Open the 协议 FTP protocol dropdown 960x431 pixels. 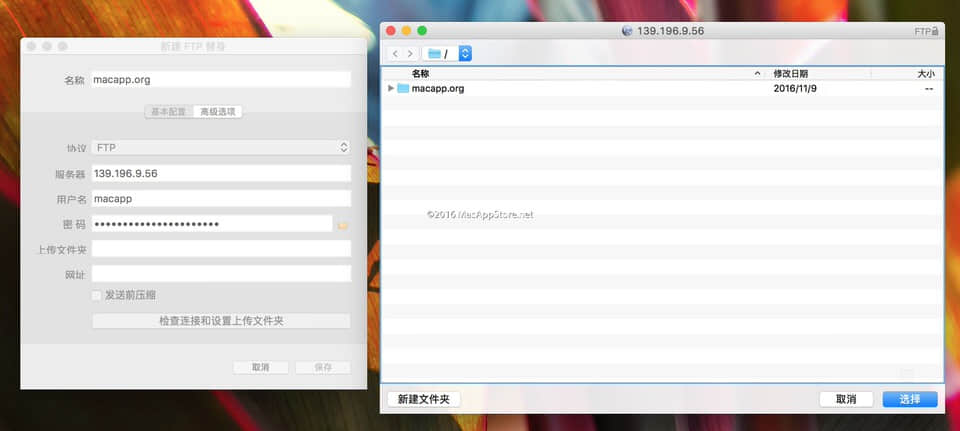(220, 147)
